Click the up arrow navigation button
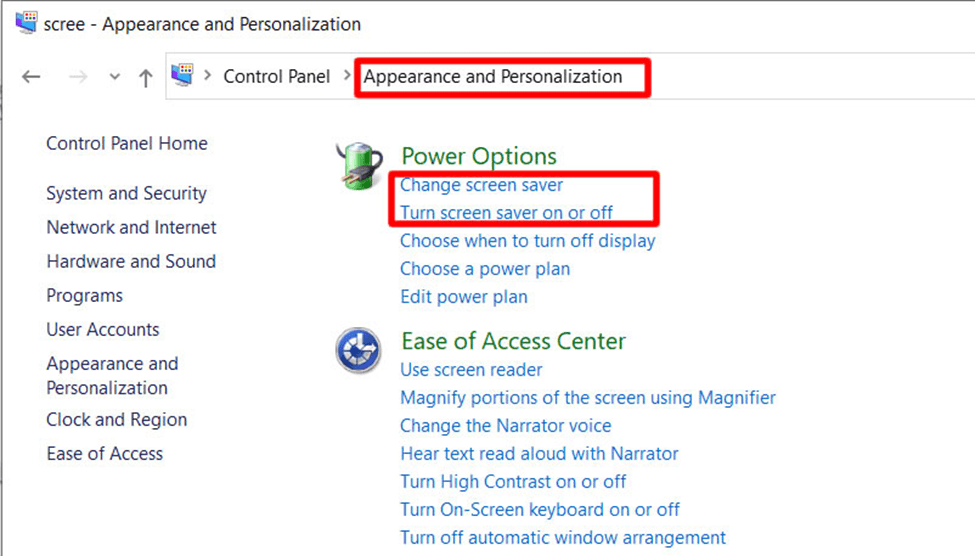Viewport: 975px width, 556px height. pyautogui.click(x=146, y=77)
